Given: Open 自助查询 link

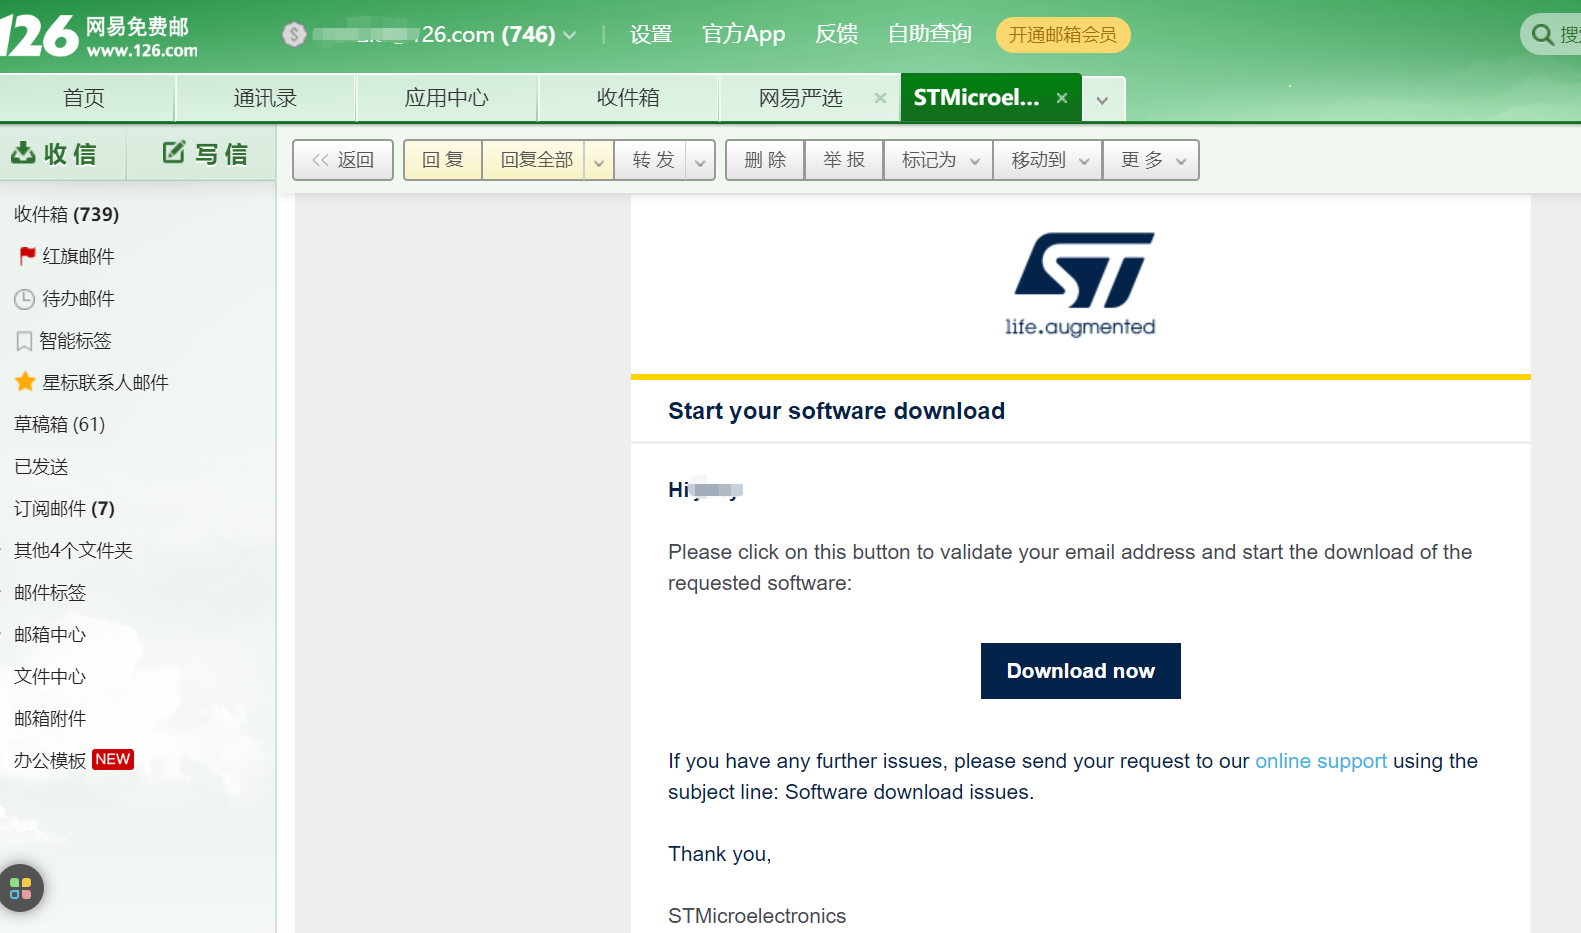Looking at the screenshot, I should [930, 34].
